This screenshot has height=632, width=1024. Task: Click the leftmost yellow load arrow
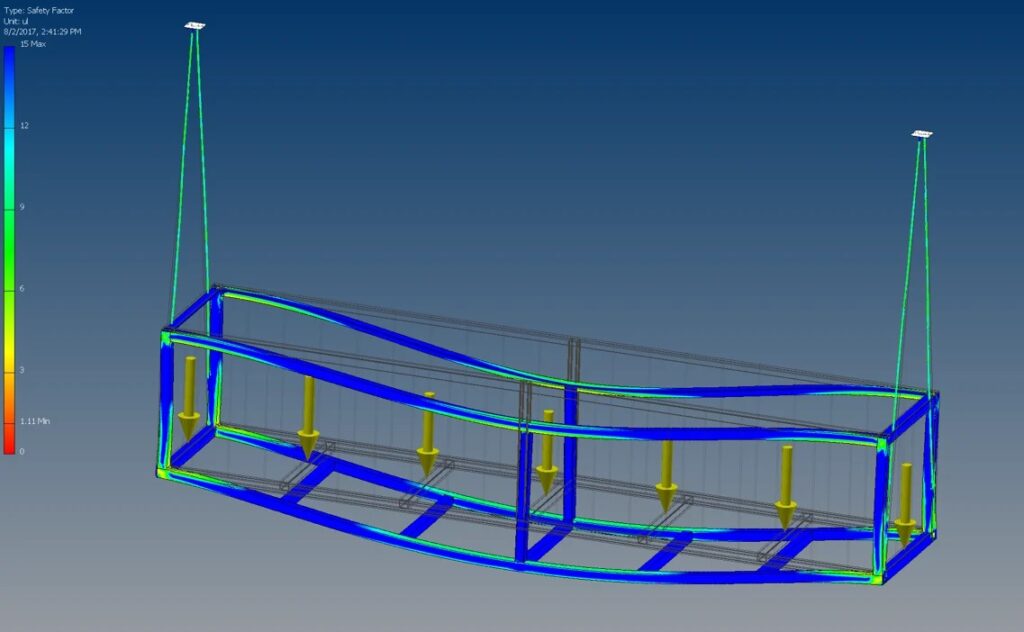[189, 397]
